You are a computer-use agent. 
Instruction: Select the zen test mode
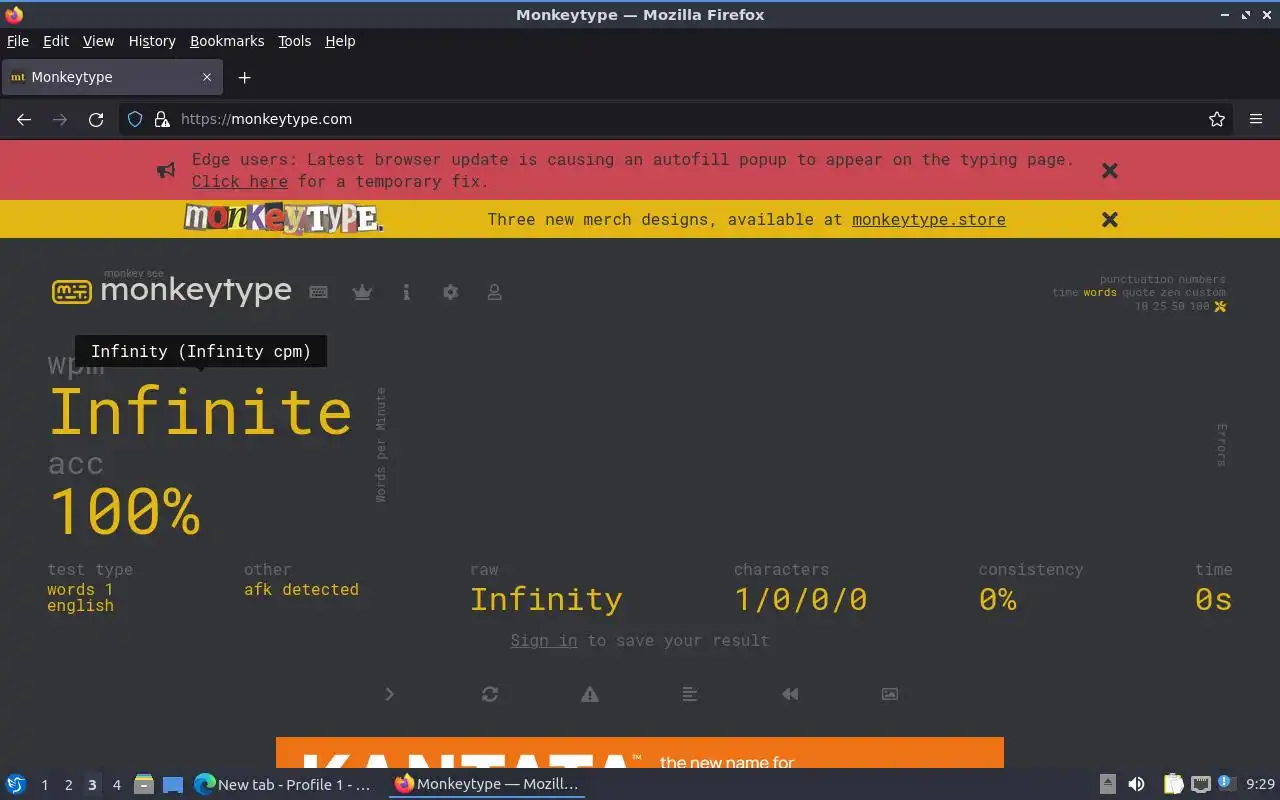click(x=1170, y=293)
